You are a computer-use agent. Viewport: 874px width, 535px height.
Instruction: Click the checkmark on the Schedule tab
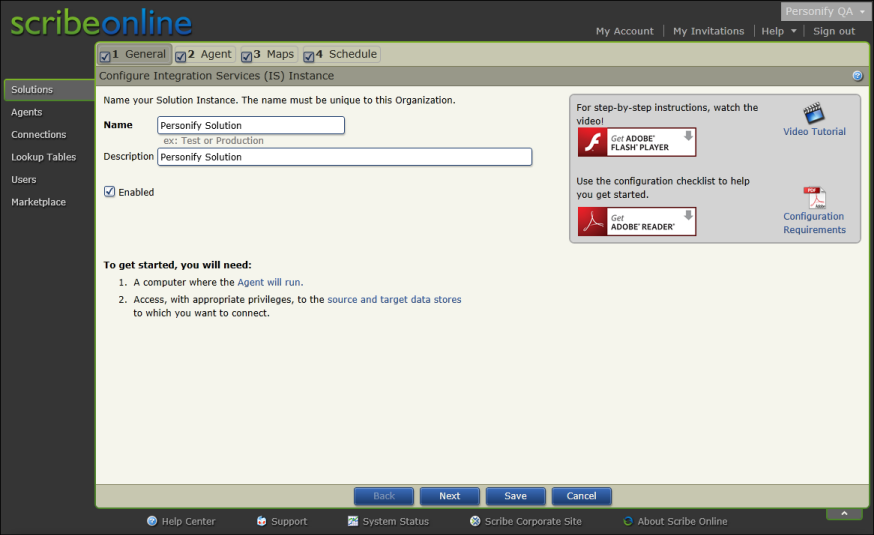pos(309,56)
